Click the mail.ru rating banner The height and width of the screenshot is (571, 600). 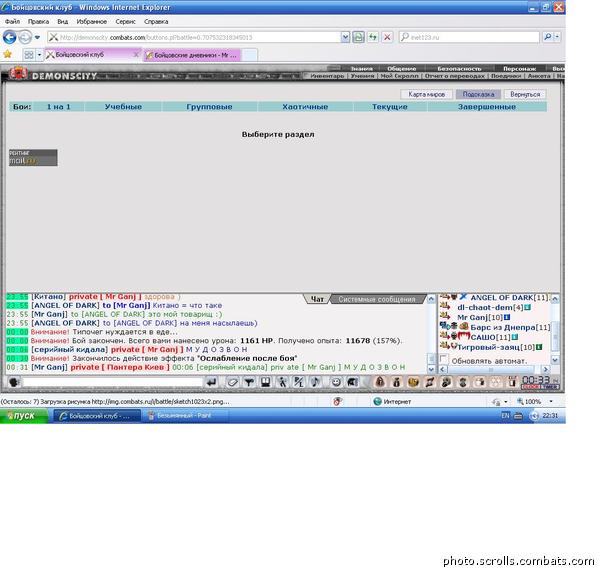(33, 158)
